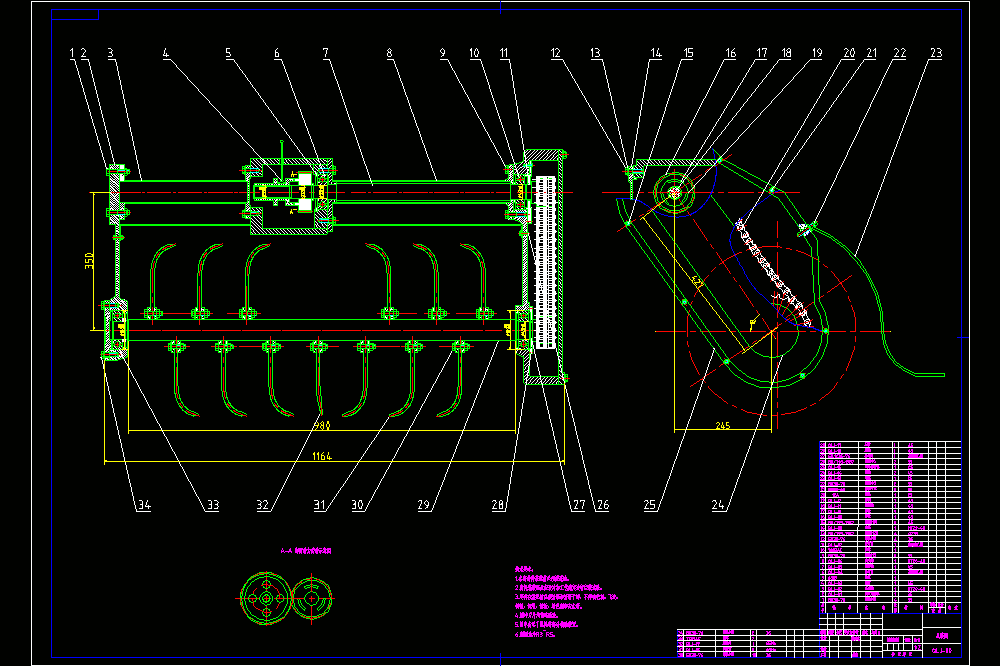Select bottom callout number 25
Image resolution: width=1000 pixels, height=666 pixels.
650,505
